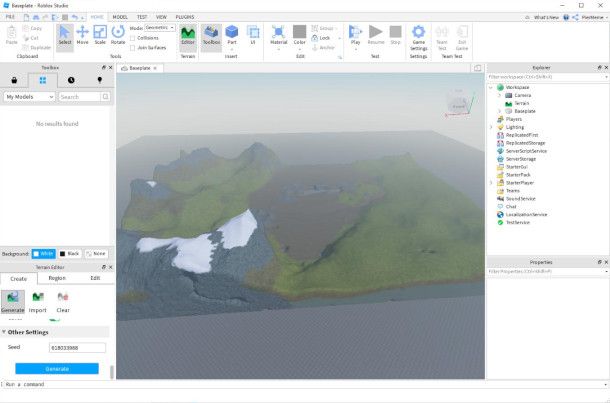610x403 pixels.
Task: Collapse the Other Settings section
Action: 4,332
